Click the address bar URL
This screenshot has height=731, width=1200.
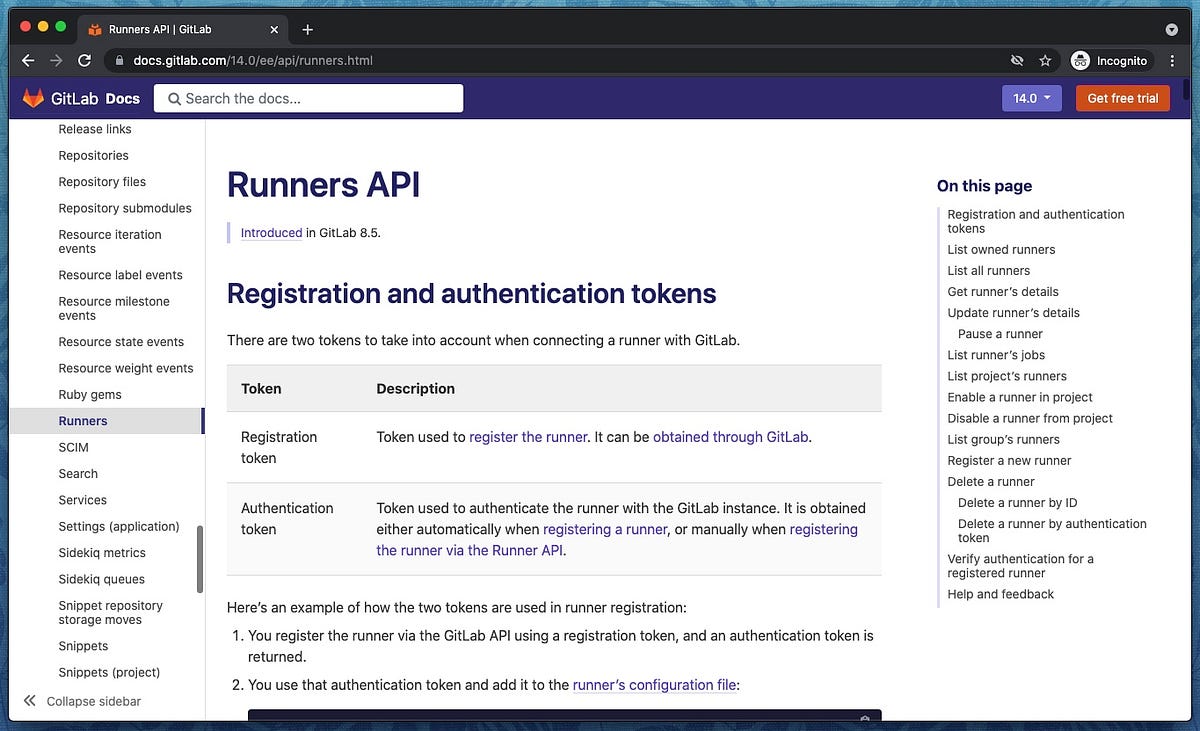(253, 61)
